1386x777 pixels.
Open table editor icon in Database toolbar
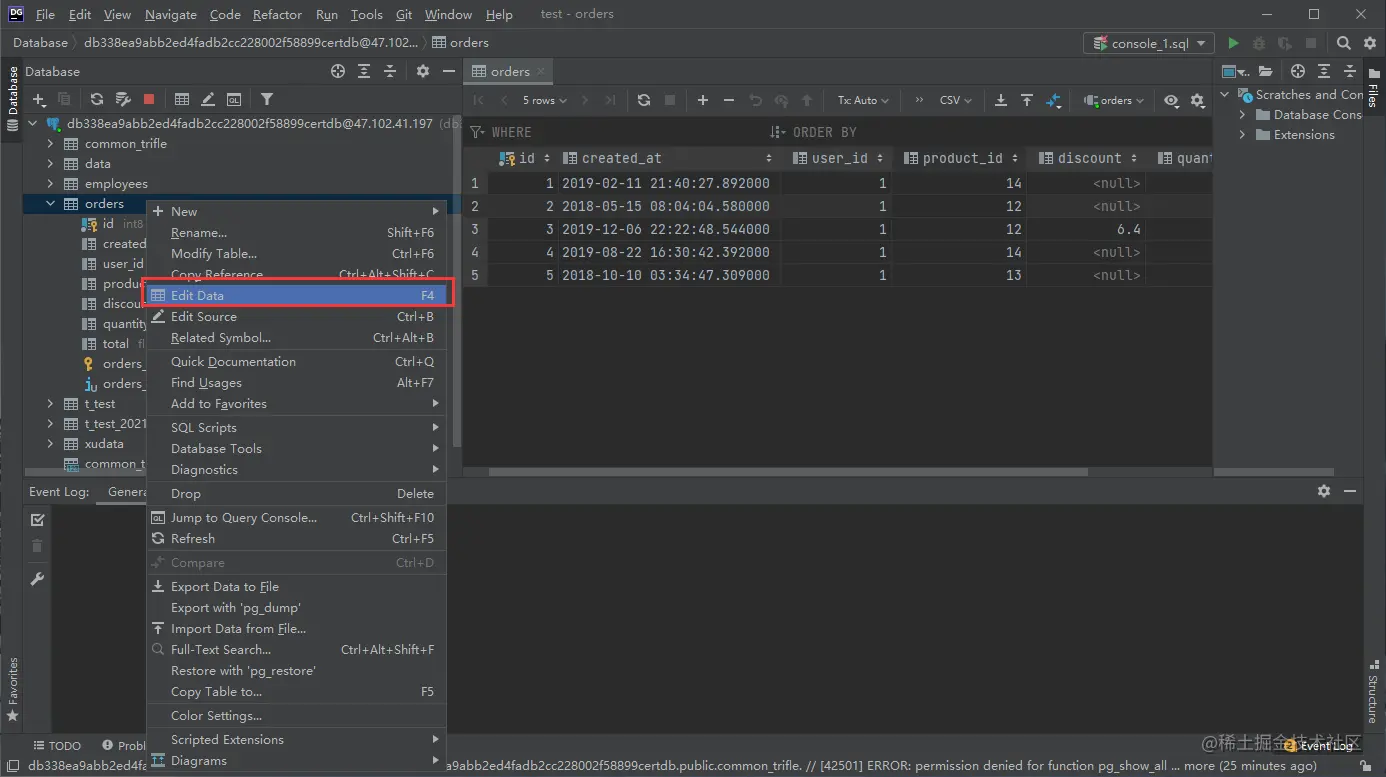[x=182, y=99]
